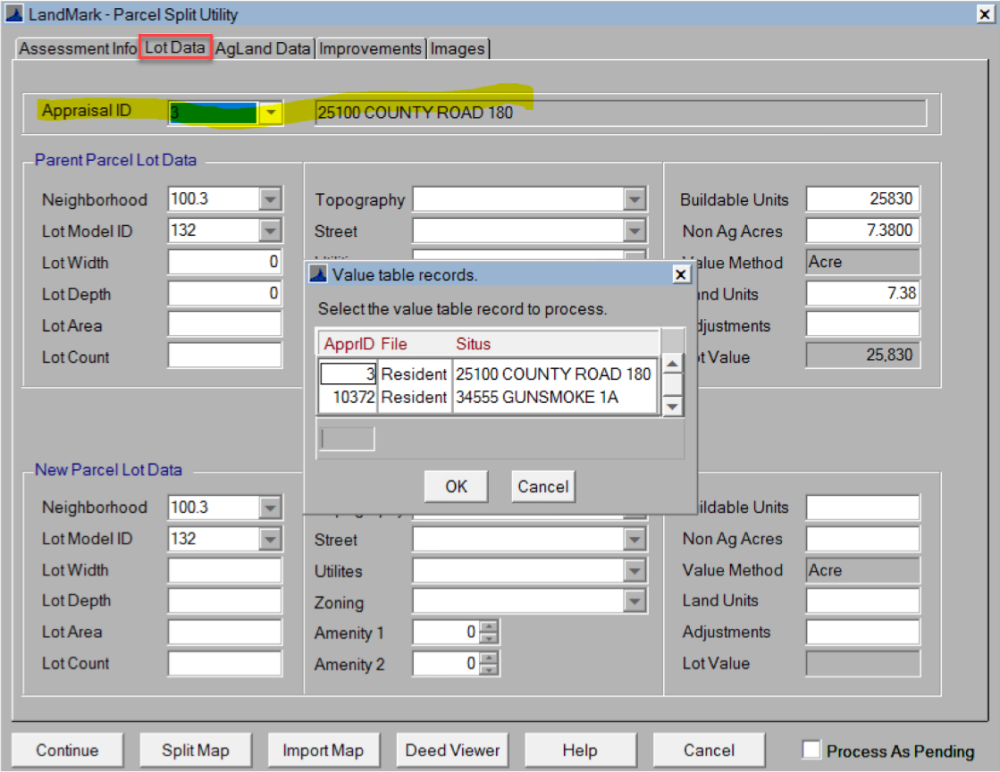Open the Split Map button

point(195,750)
